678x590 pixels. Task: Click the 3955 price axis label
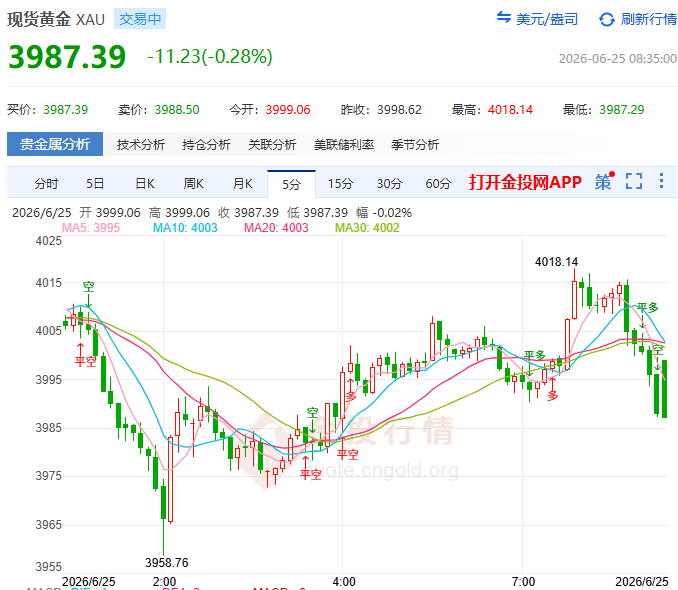(x=48, y=567)
